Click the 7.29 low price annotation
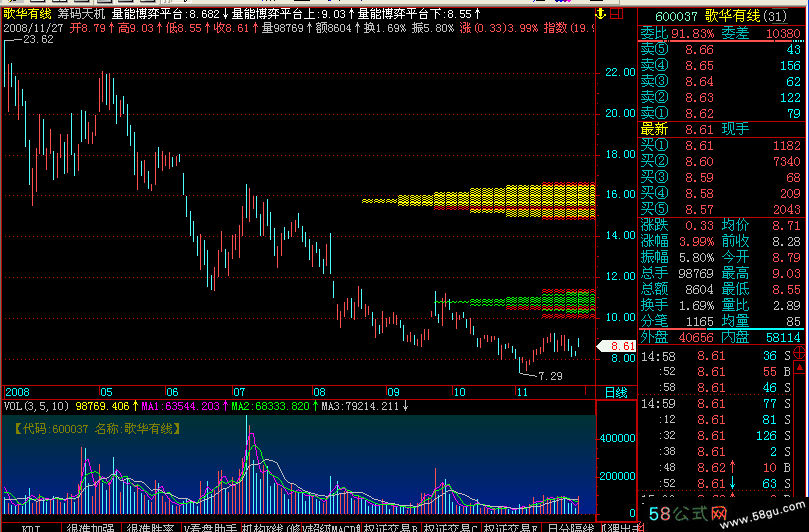Screen dimensions: 809x532 pos(551,376)
